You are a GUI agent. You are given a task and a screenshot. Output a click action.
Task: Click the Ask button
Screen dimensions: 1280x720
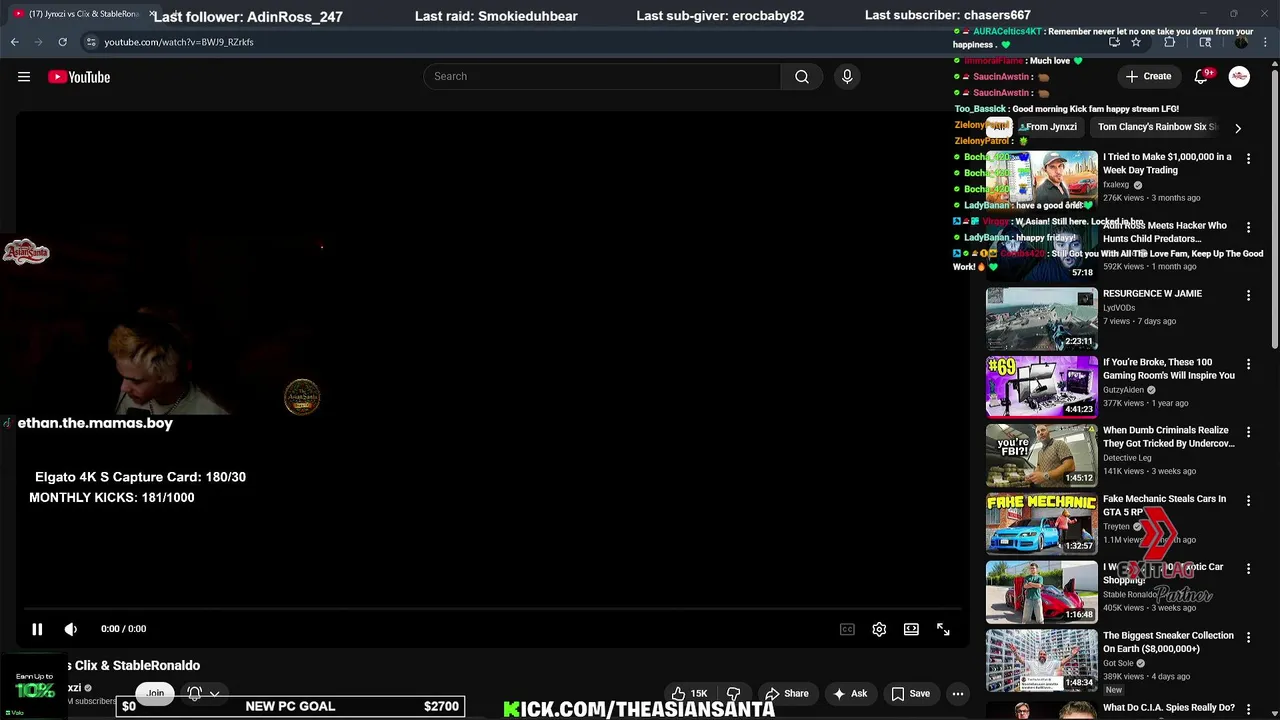click(849, 693)
